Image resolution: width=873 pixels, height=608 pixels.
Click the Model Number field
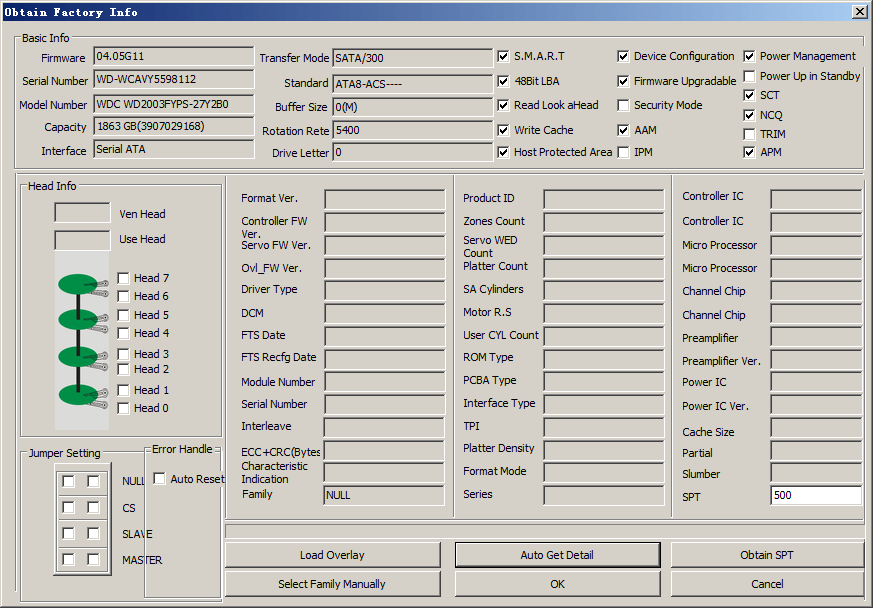[x=174, y=104]
